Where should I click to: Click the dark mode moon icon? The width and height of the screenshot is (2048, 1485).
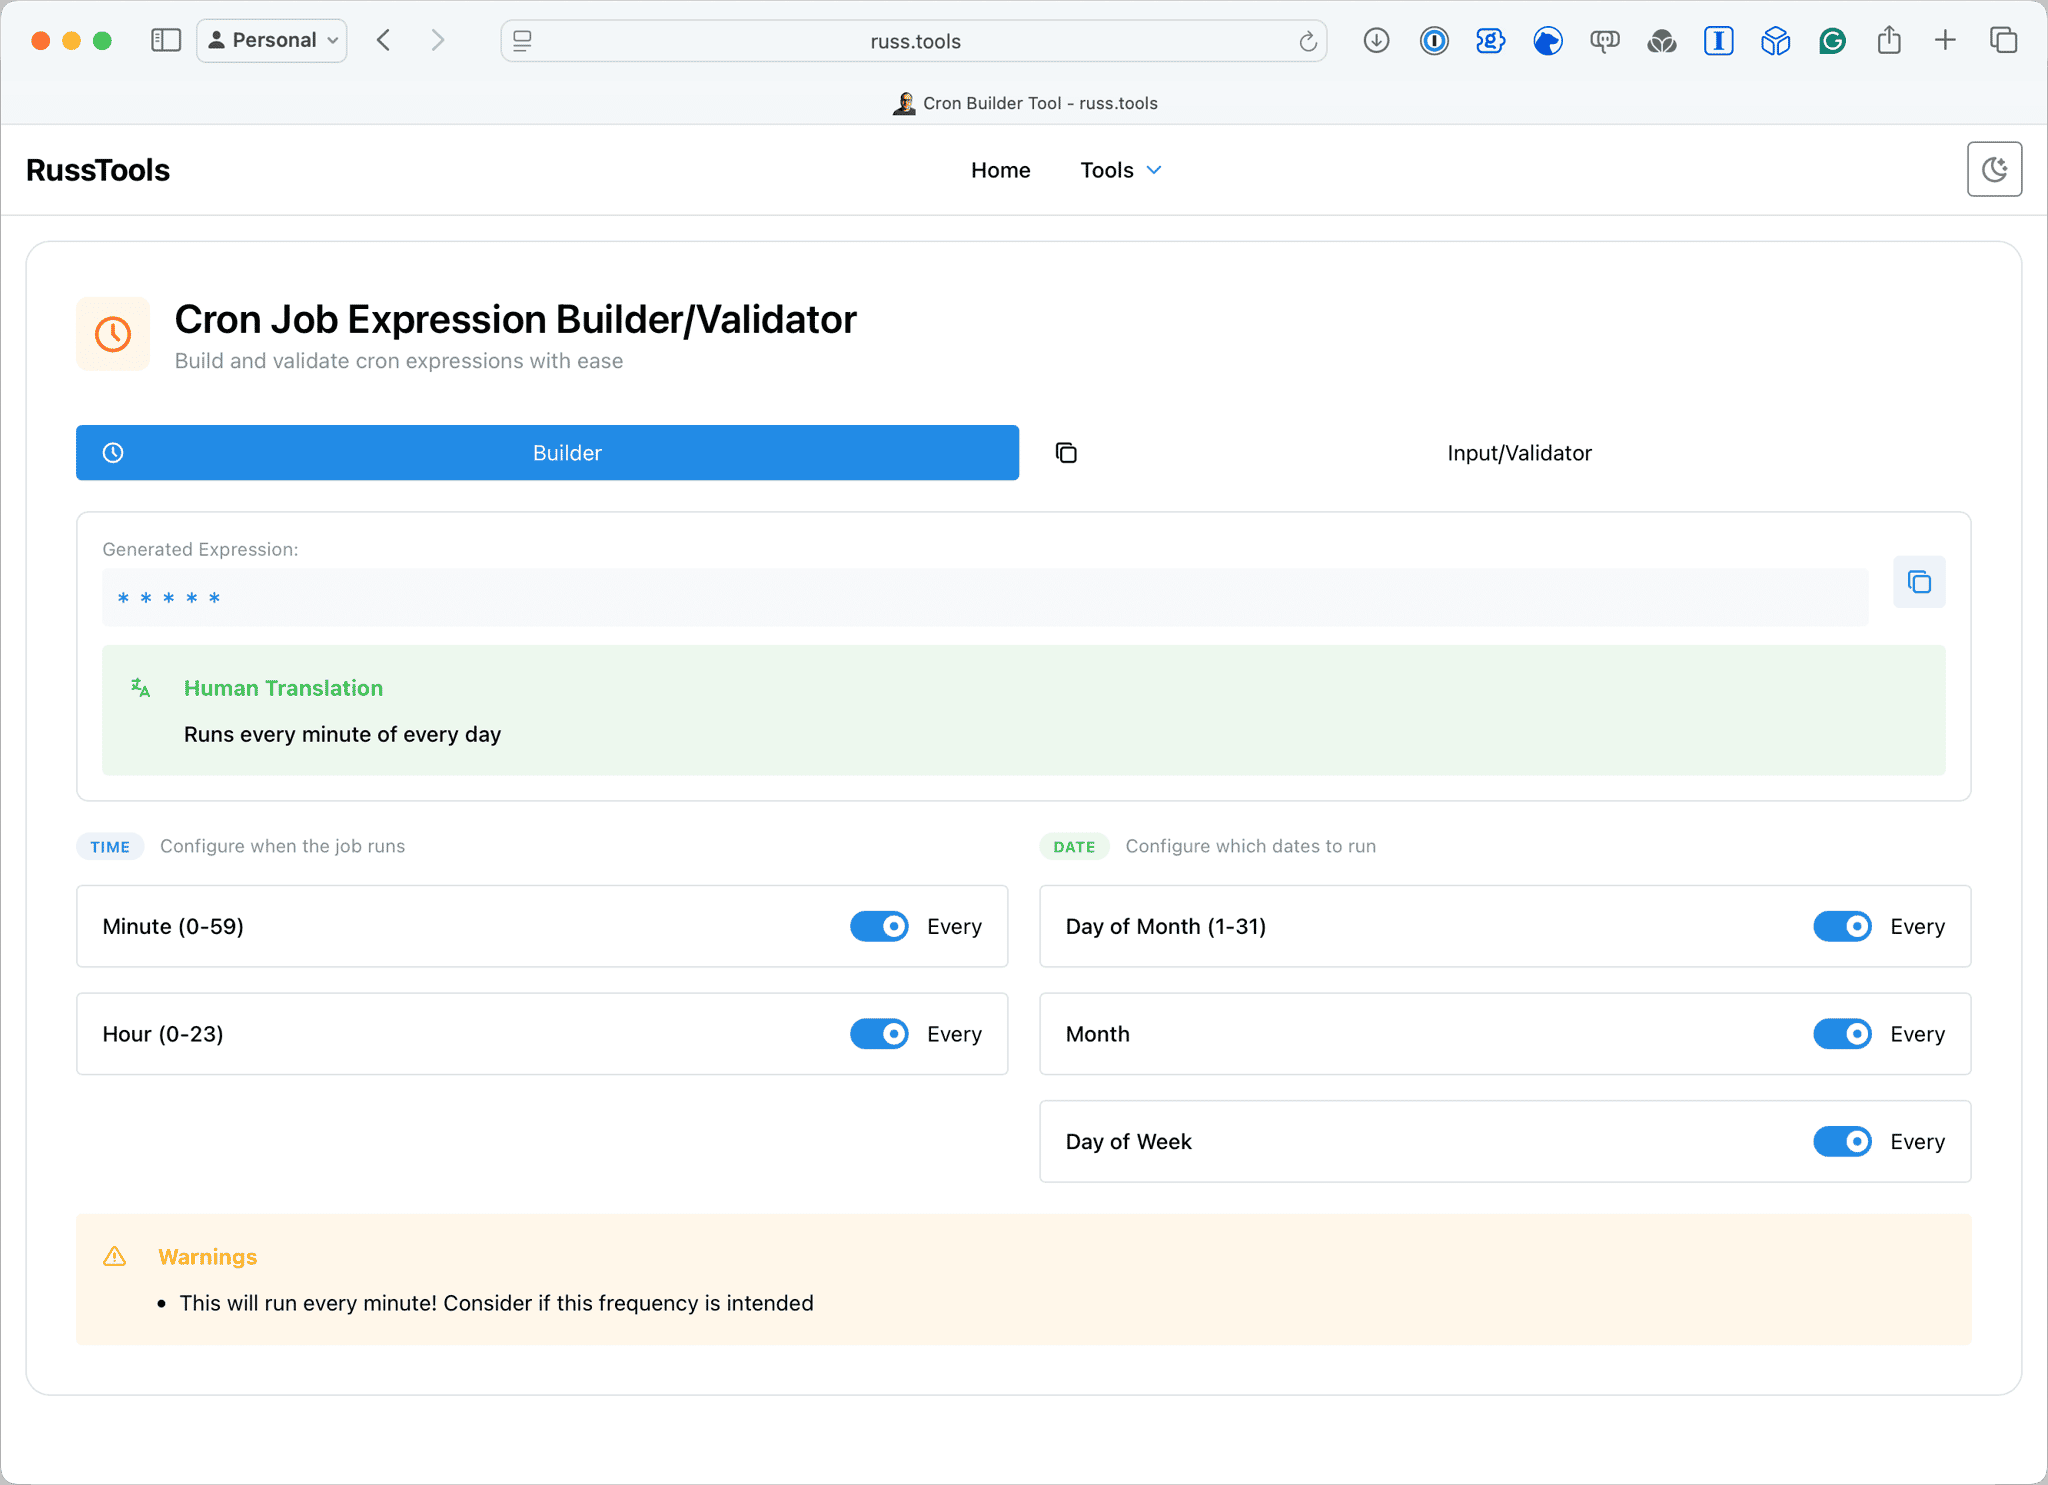(x=1994, y=169)
